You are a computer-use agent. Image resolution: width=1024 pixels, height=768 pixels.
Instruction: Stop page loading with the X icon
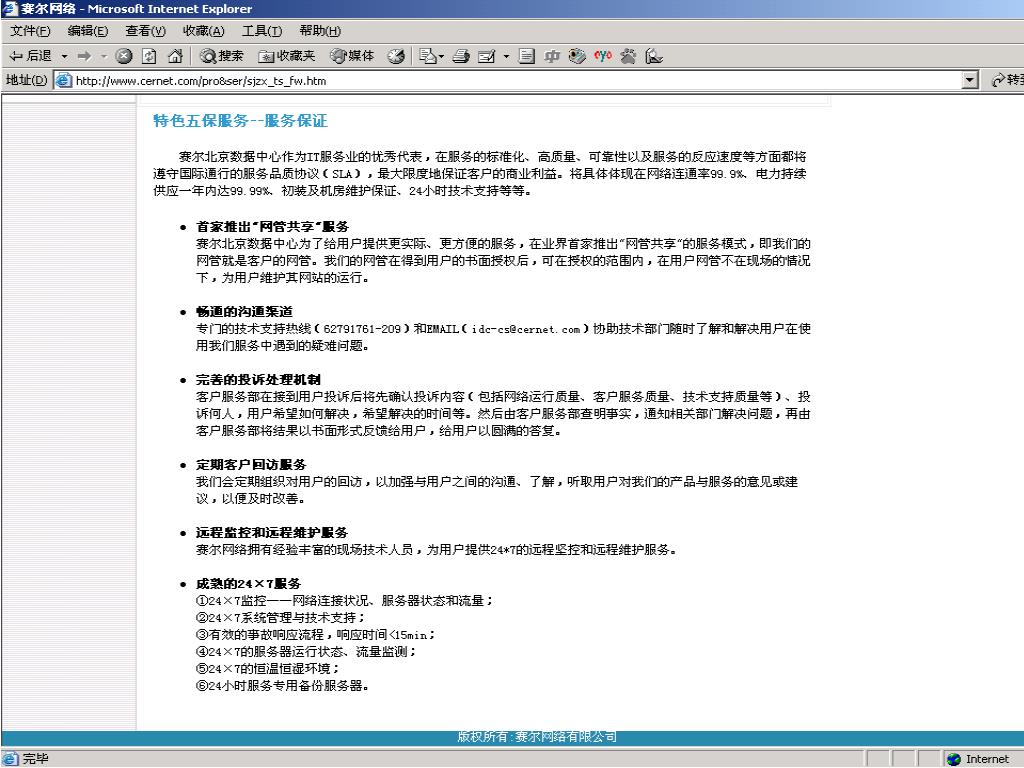pos(123,56)
